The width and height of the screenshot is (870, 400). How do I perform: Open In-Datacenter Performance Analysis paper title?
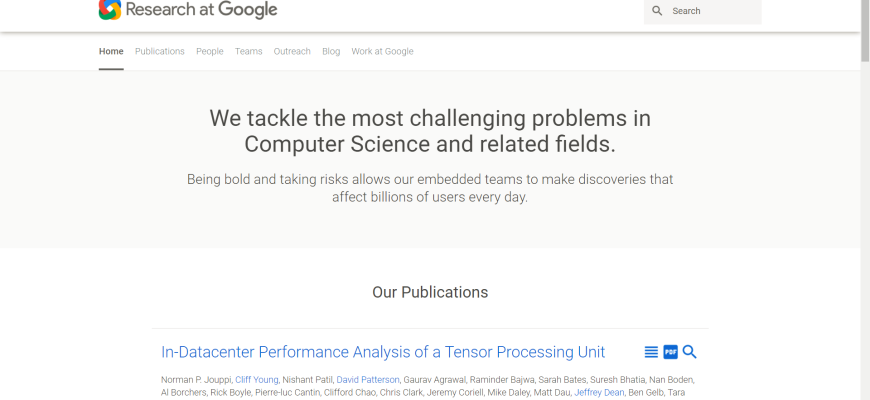pyautogui.click(x=383, y=352)
